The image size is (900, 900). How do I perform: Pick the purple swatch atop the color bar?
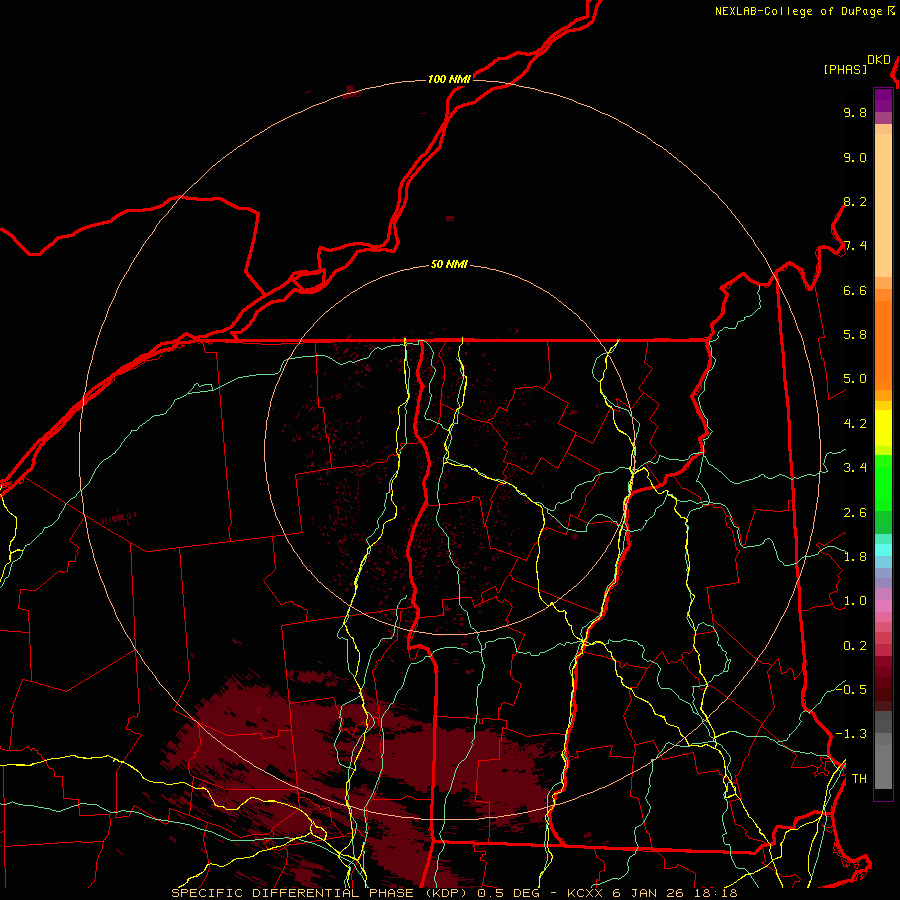[x=883, y=100]
